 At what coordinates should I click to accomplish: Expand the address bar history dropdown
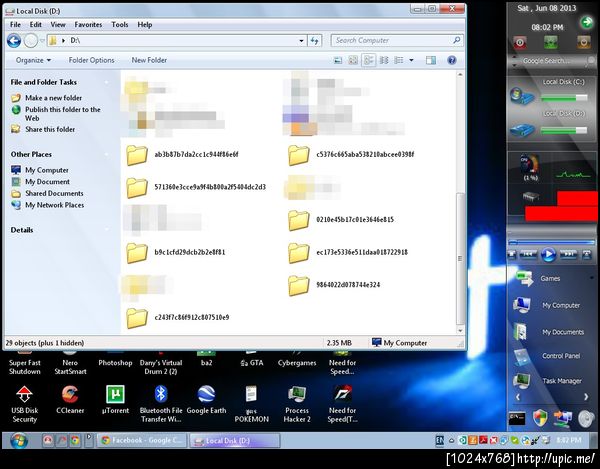[302, 41]
